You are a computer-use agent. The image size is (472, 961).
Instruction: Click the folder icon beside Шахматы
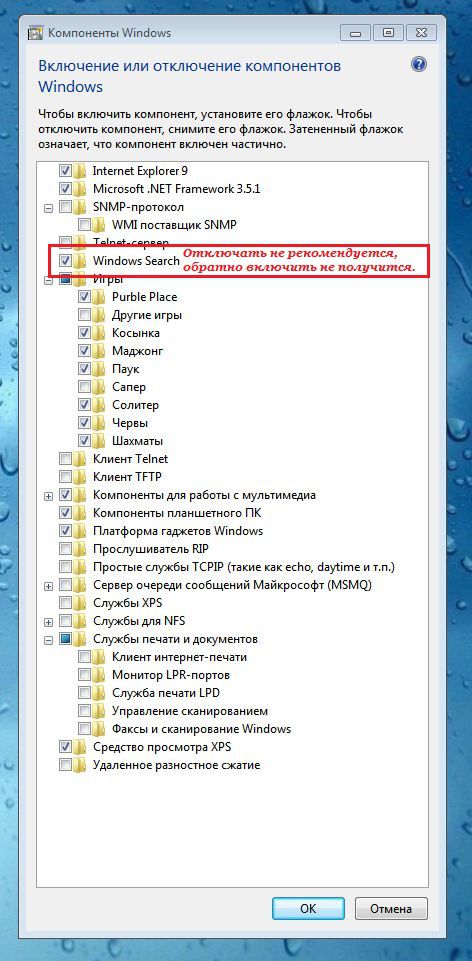(99, 441)
